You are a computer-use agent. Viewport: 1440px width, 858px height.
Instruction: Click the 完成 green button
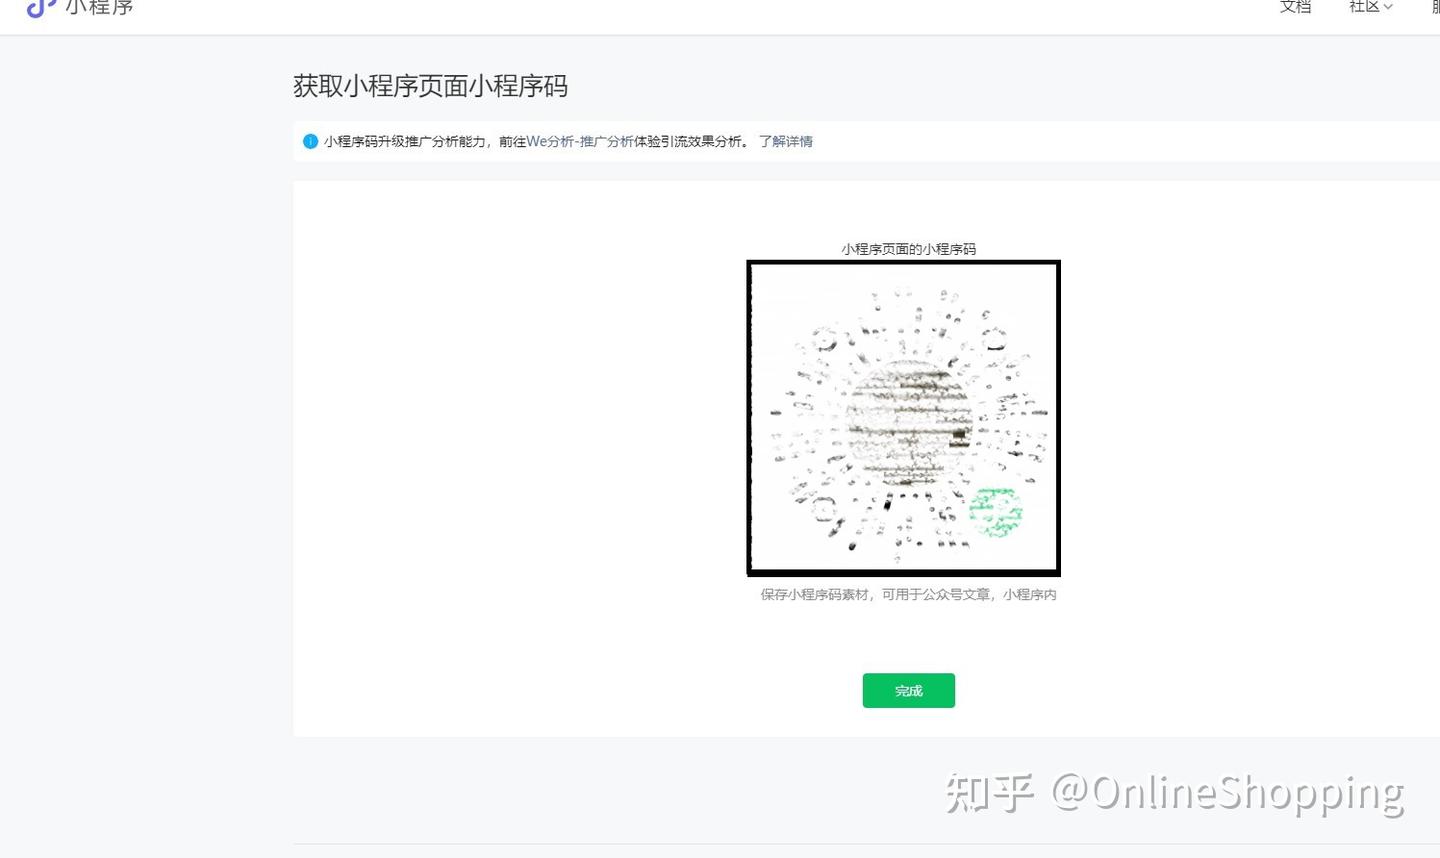(x=908, y=690)
